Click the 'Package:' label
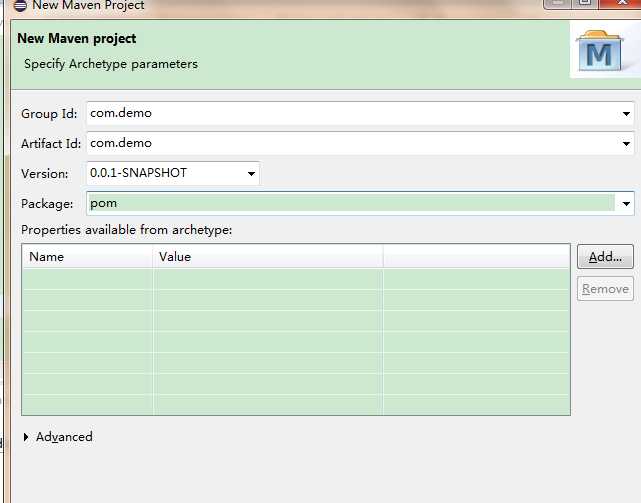 click(47, 204)
